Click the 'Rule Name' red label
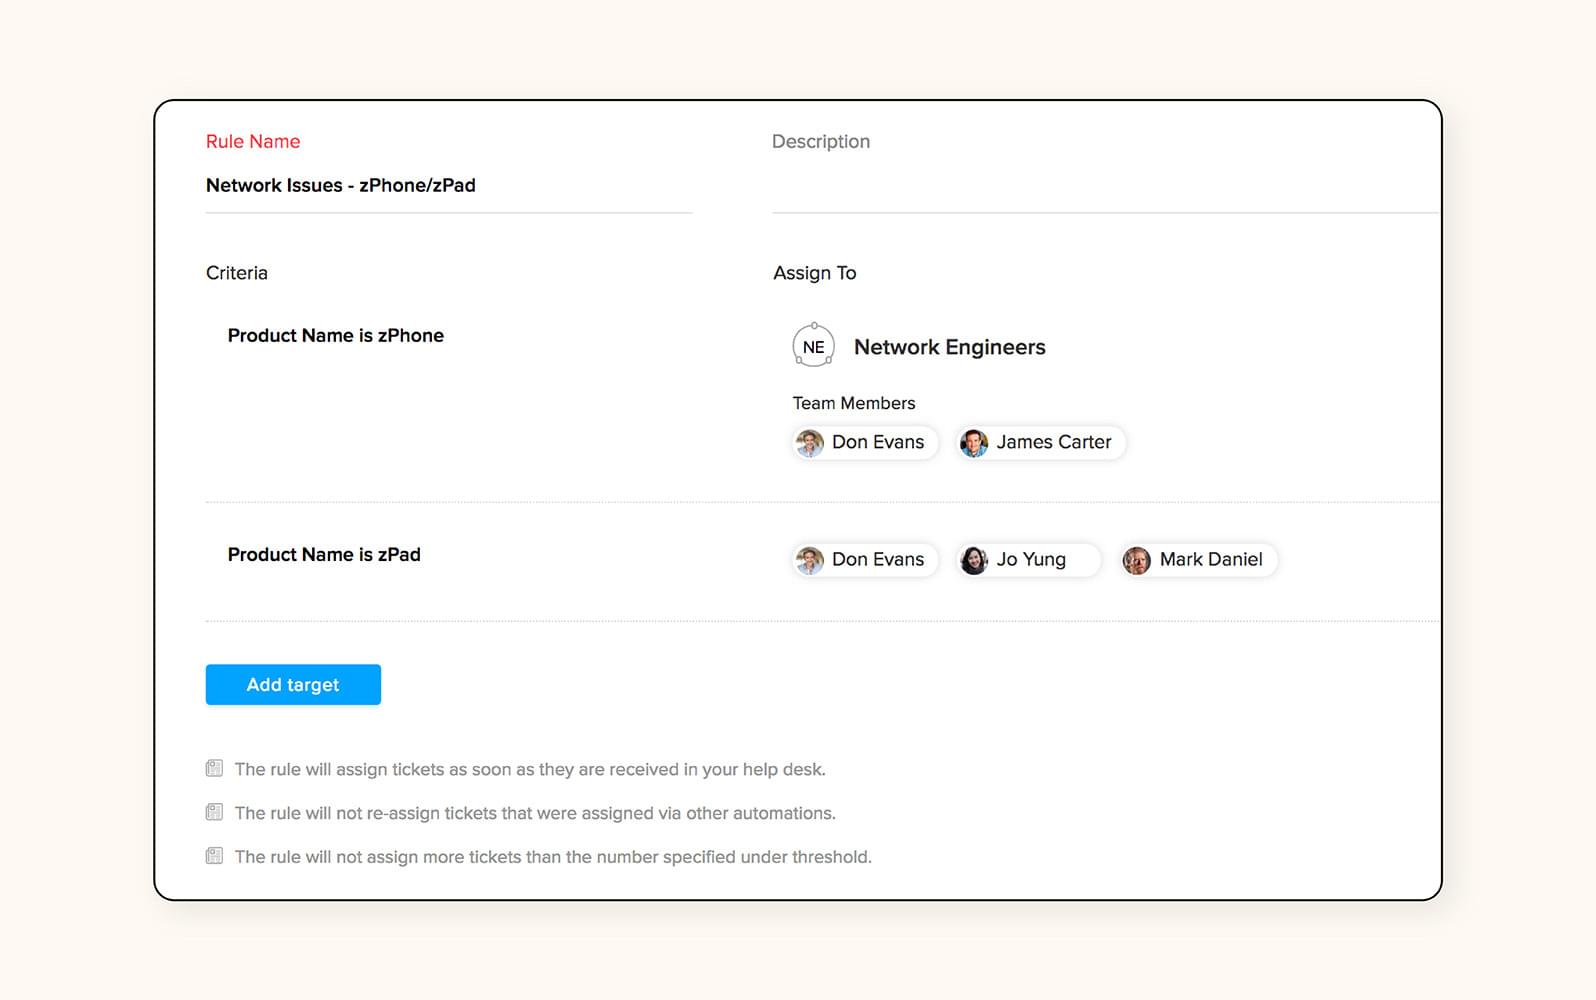1596x1000 pixels. [253, 141]
